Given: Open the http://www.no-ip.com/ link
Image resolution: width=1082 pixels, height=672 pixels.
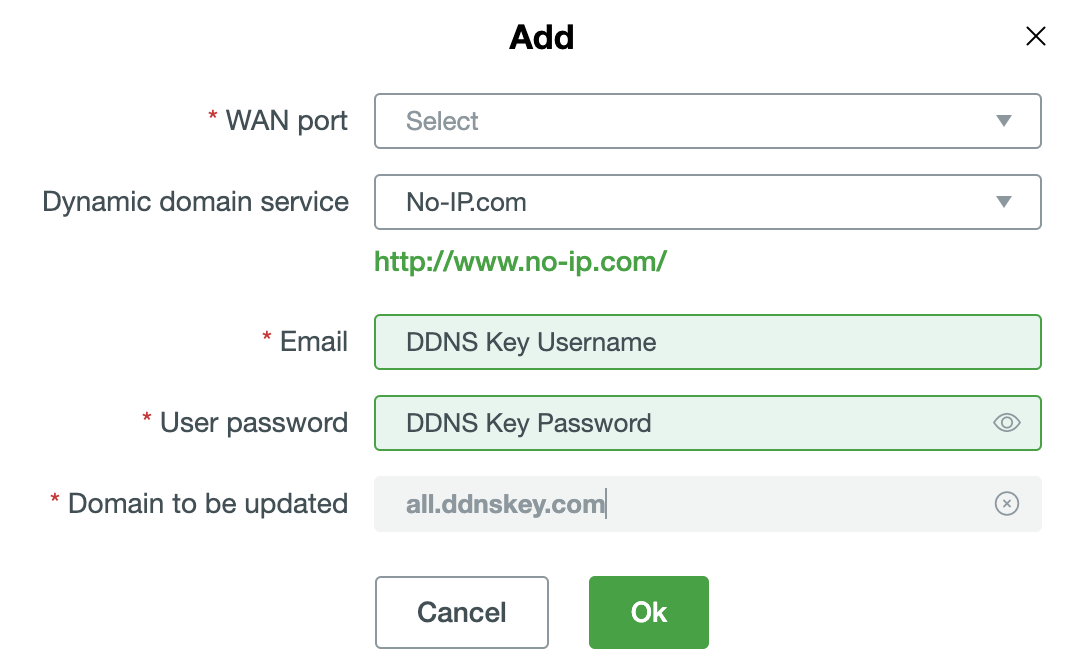Looking at the screenshot, I should (520, 261).
